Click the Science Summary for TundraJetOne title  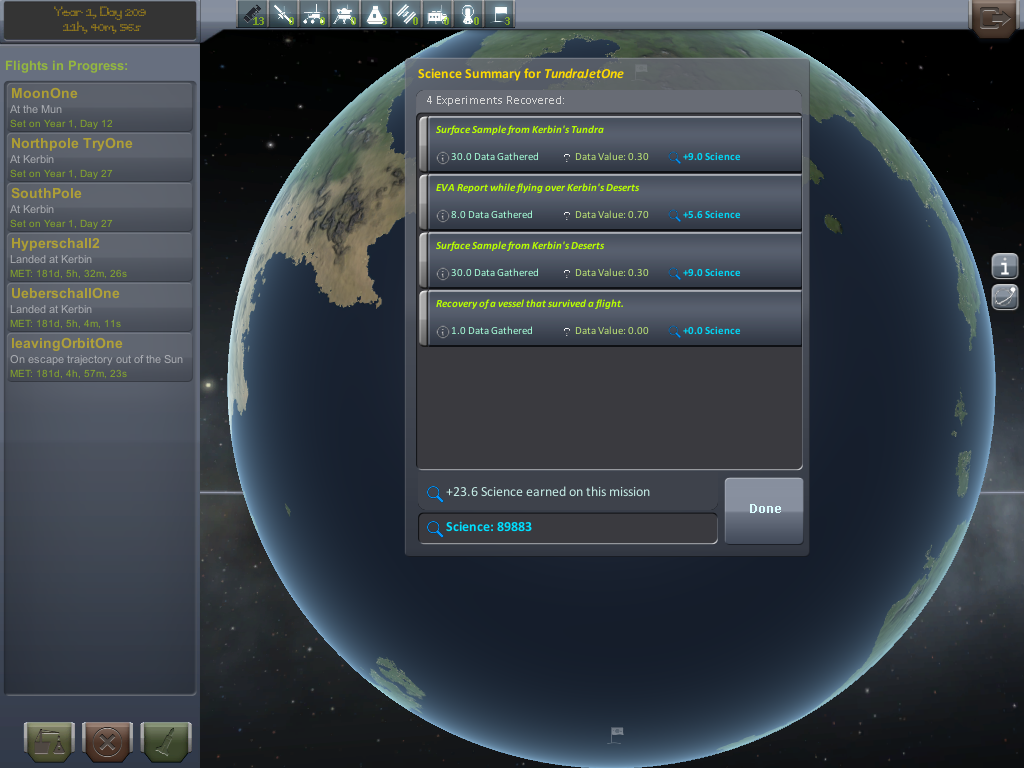[520, 74]
